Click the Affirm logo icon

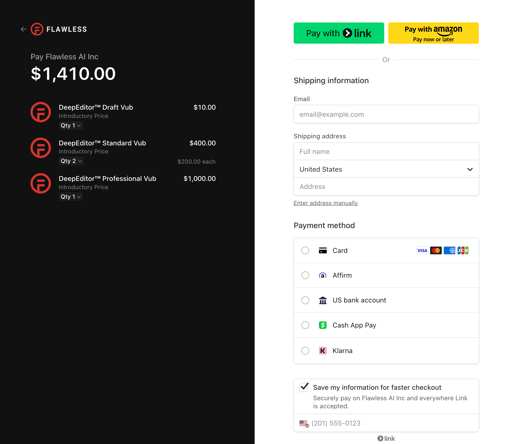click(323, 275)
